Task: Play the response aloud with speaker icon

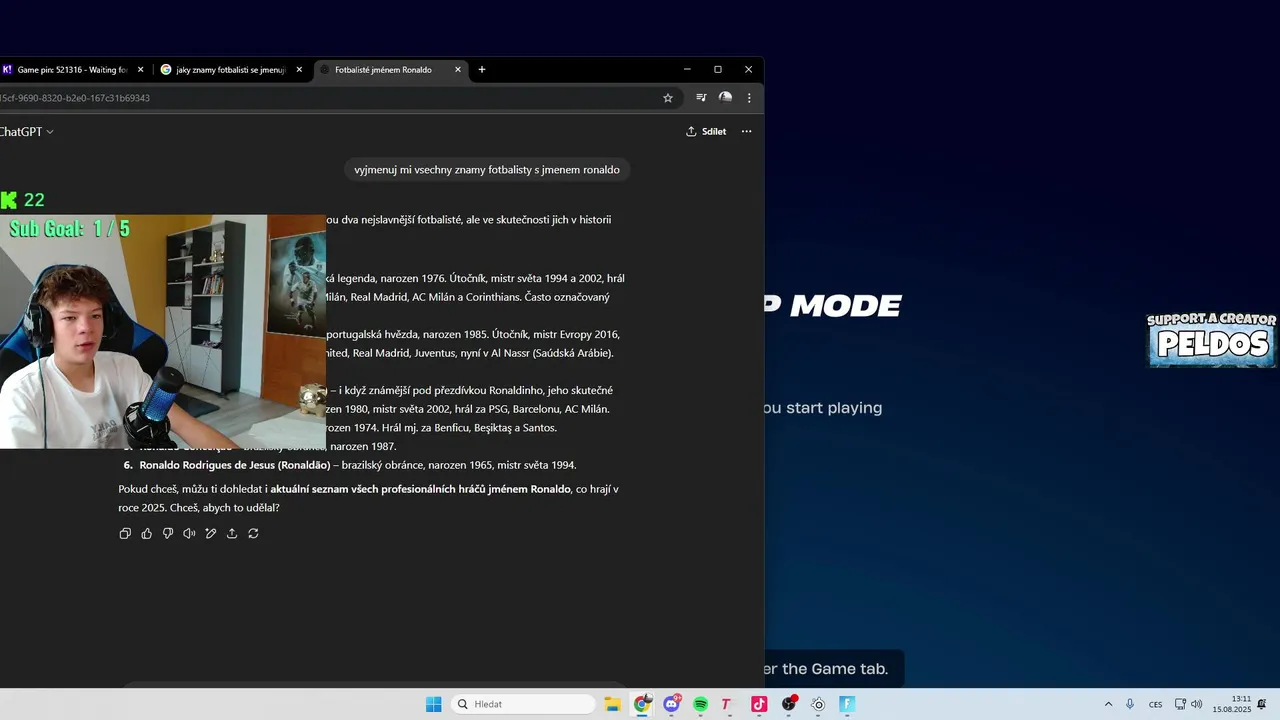Action: pos(189,534)
